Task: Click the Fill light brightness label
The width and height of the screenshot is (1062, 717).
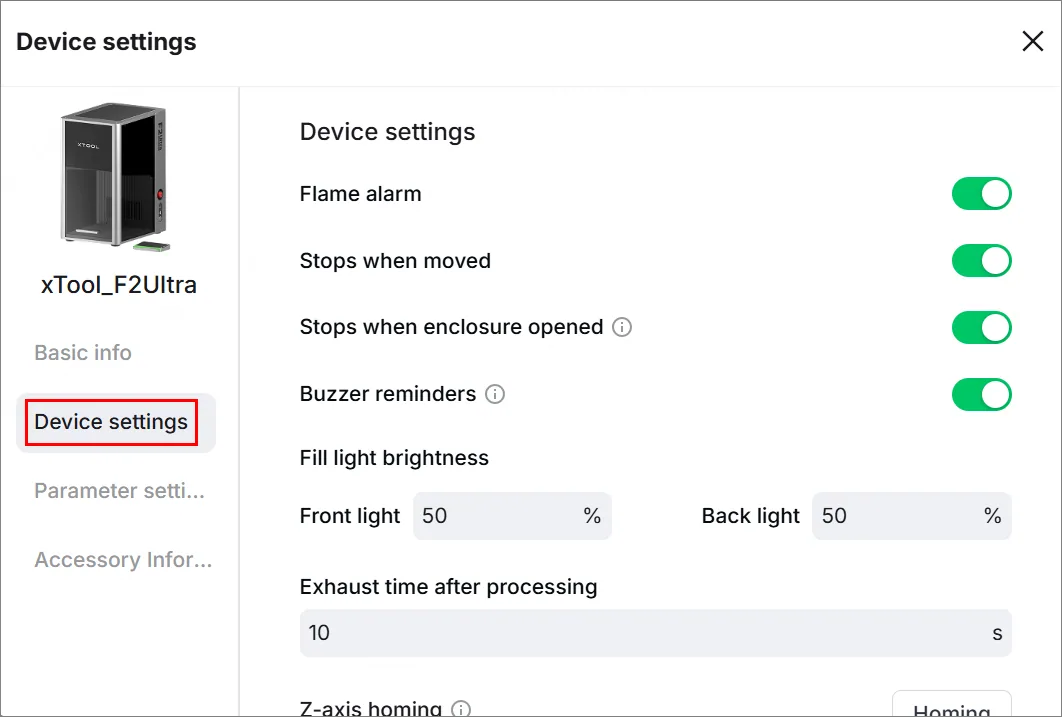Action: pyautogui.click(x=394, y=458)
